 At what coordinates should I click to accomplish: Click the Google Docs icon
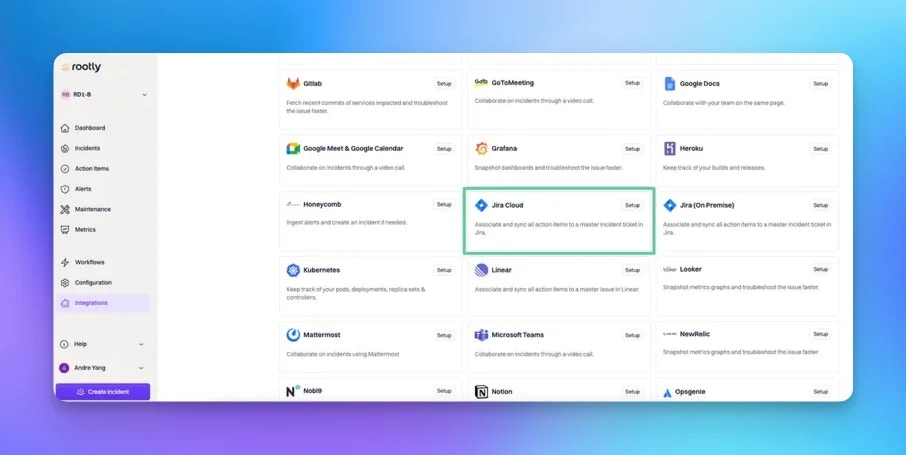670,83
